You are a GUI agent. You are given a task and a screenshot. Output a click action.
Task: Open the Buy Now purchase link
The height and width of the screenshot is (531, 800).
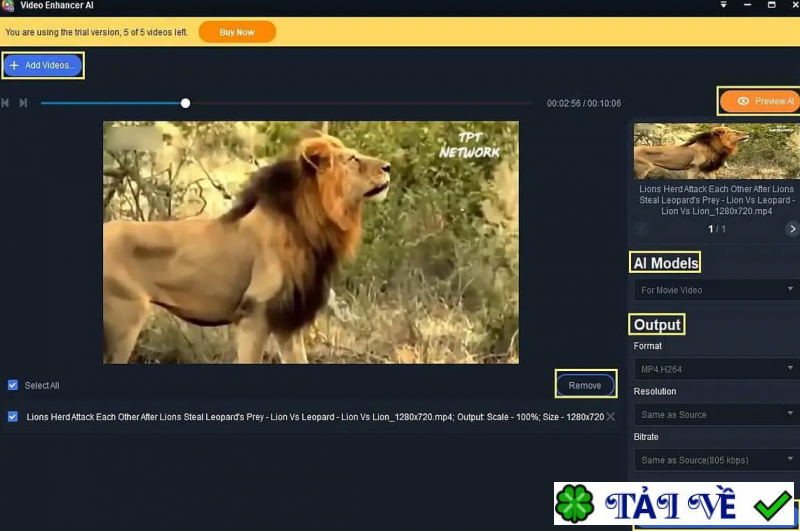(x=237, y=32)
